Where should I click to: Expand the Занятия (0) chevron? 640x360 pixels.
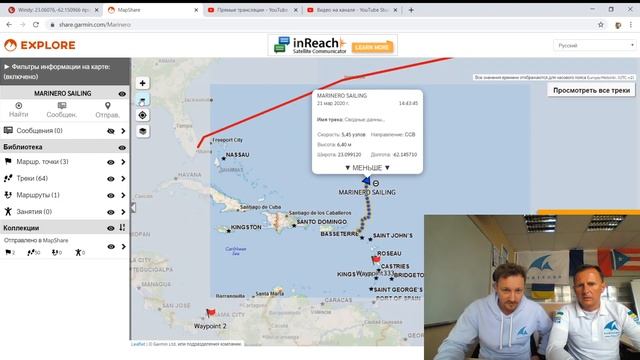[123, 212]
